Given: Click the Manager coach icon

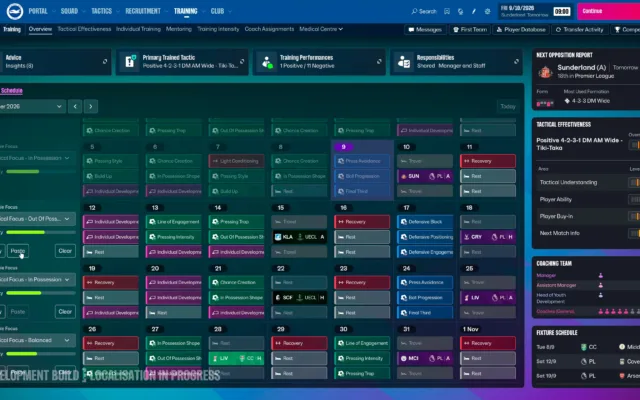Looking at the screenshot, I should click(600, 276).
